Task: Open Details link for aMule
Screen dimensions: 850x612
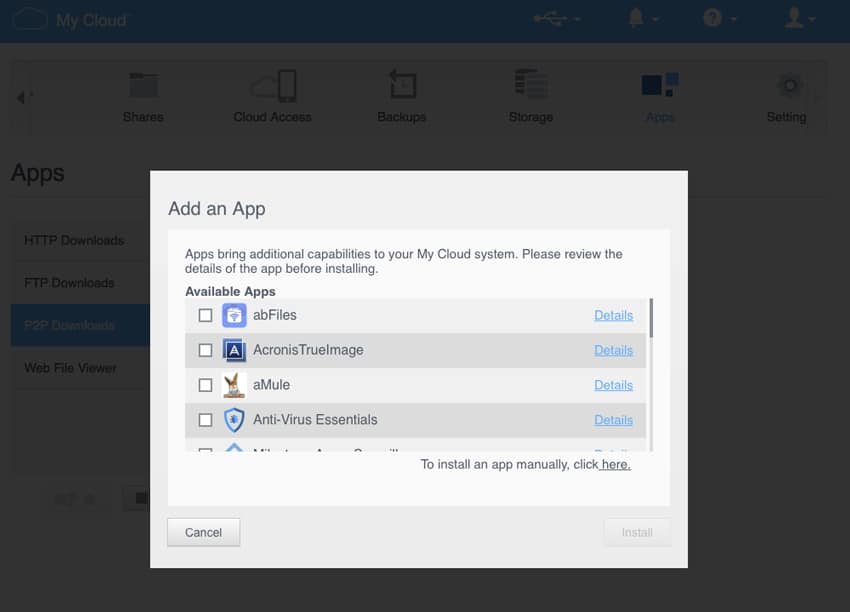Action: 614,385
